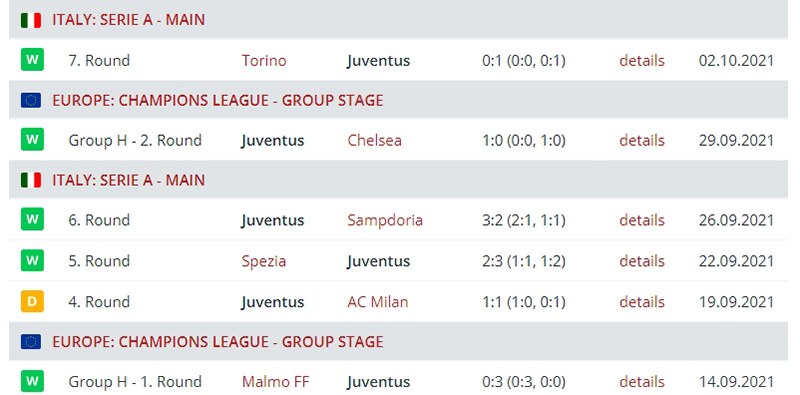
Task: Open details for Malmo FF vs Juventus
Action: pos(642,382)
